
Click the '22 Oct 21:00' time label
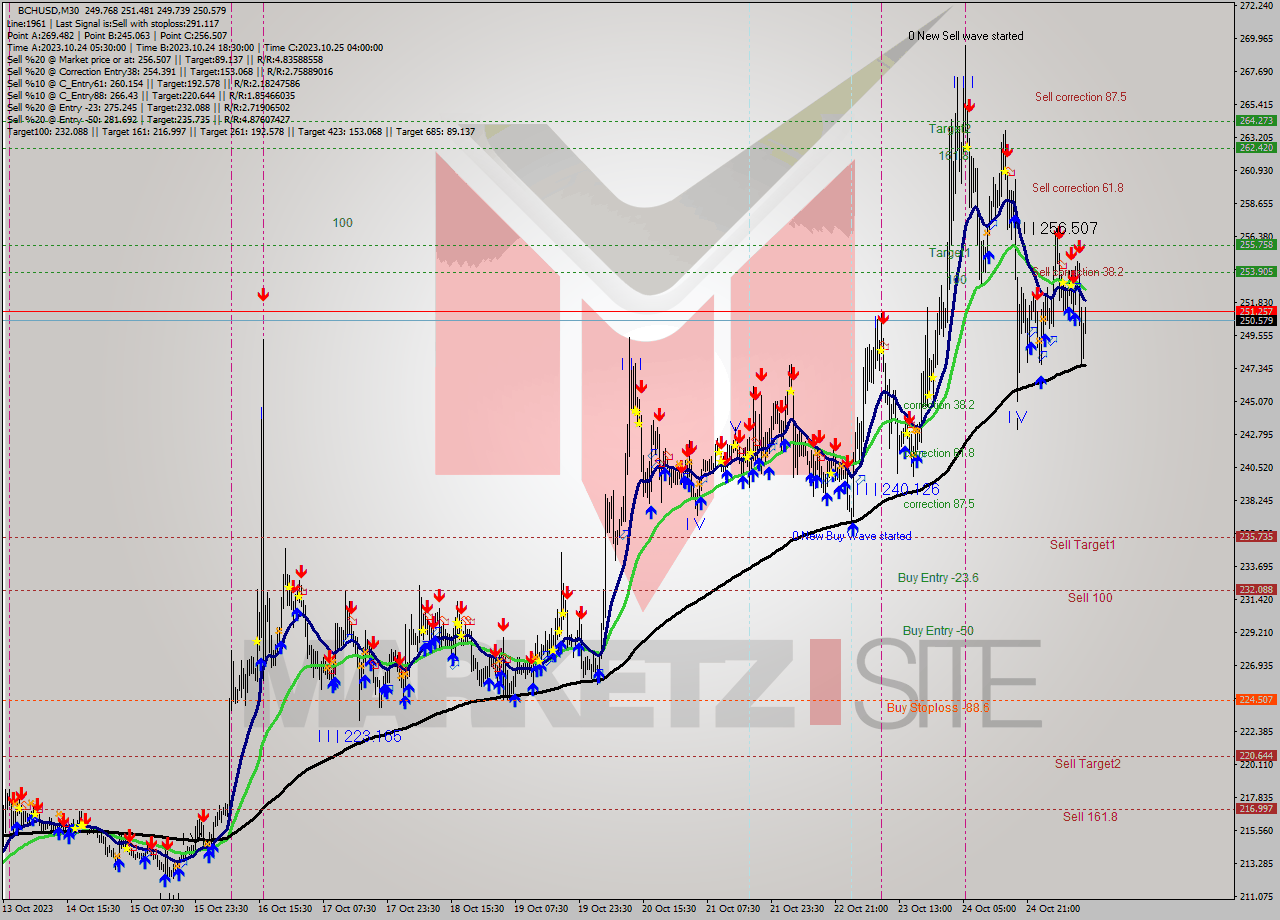pos(860,909)
